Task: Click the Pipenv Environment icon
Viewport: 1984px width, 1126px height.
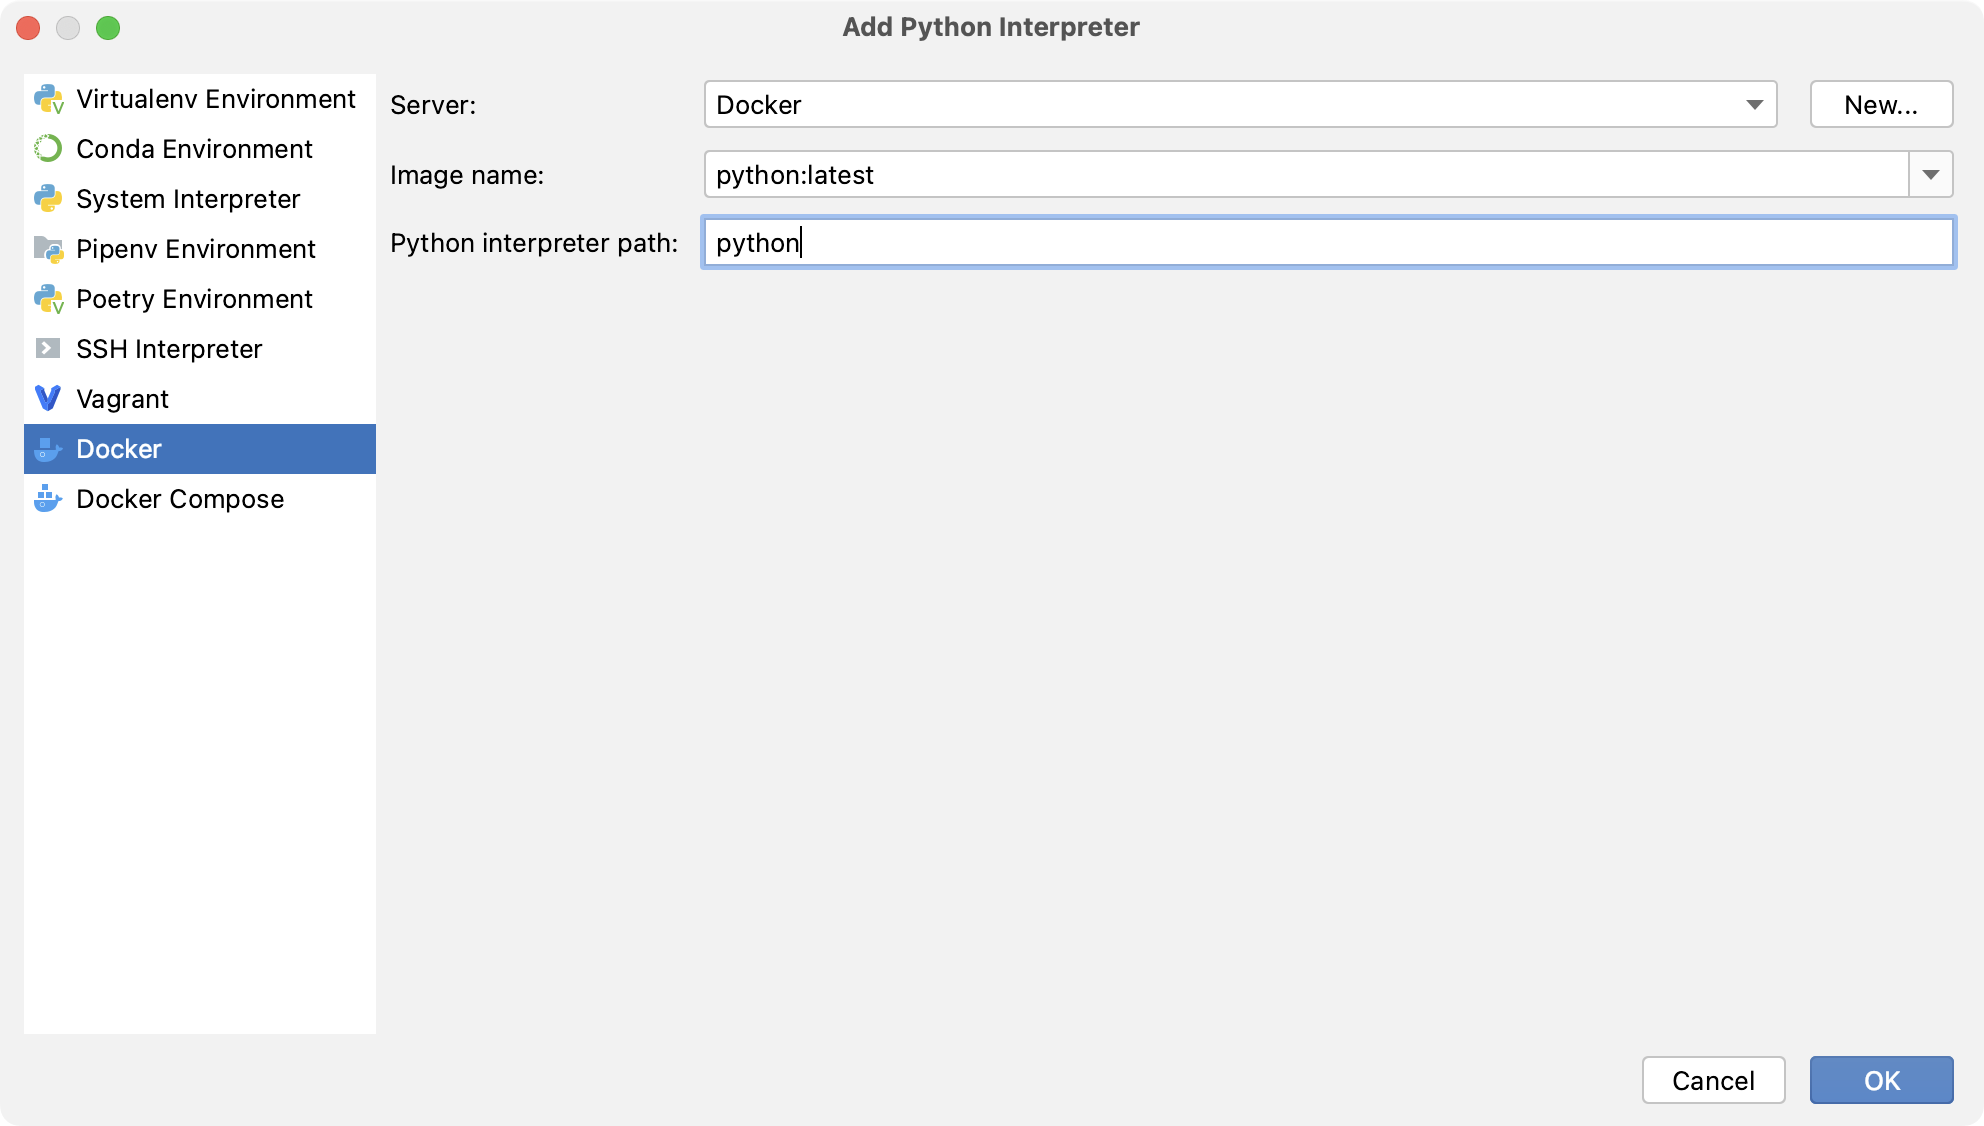Action: coord(48,248)
